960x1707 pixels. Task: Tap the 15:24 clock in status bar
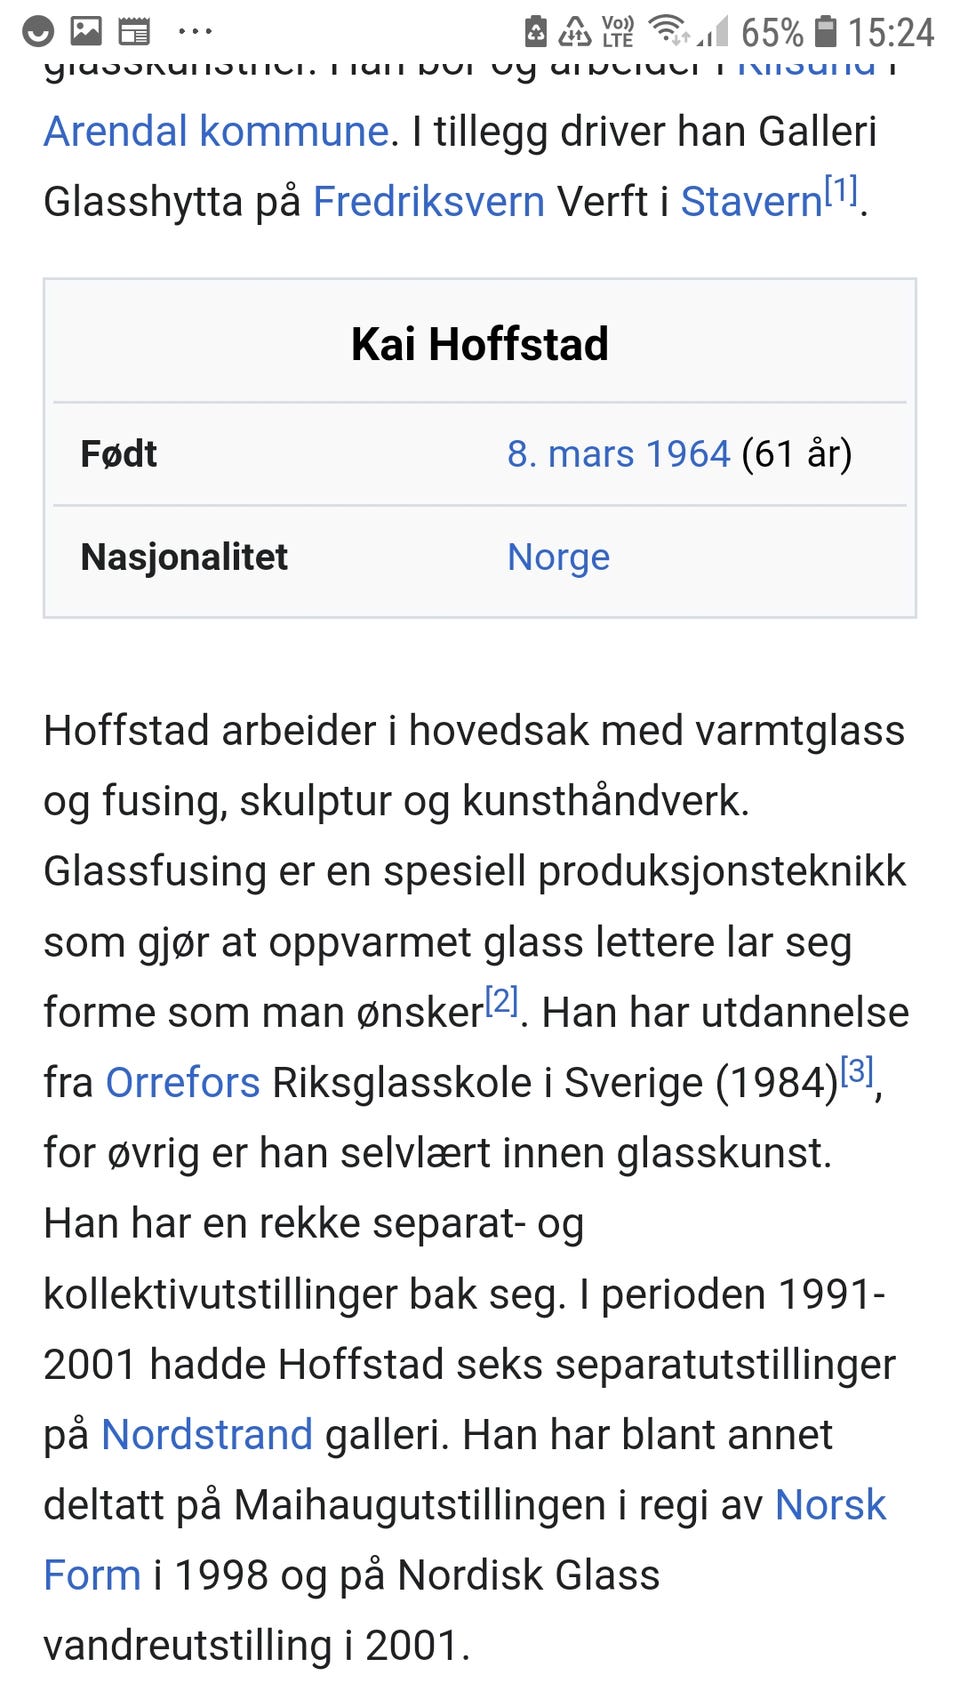pyautogui.click(x=891, y=32)
